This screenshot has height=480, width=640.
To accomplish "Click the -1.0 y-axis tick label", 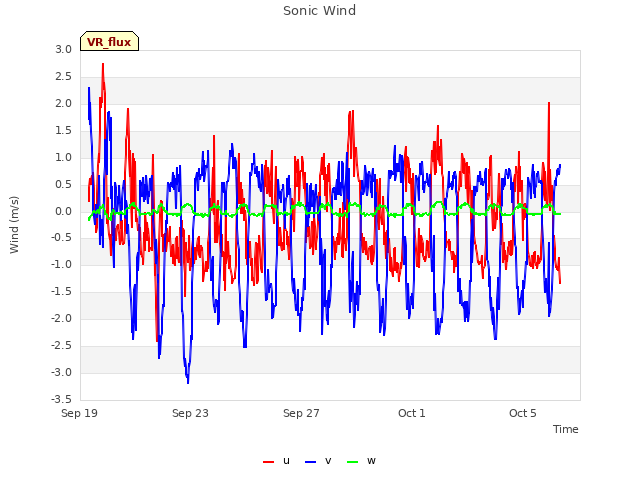I will click(62, 265).
